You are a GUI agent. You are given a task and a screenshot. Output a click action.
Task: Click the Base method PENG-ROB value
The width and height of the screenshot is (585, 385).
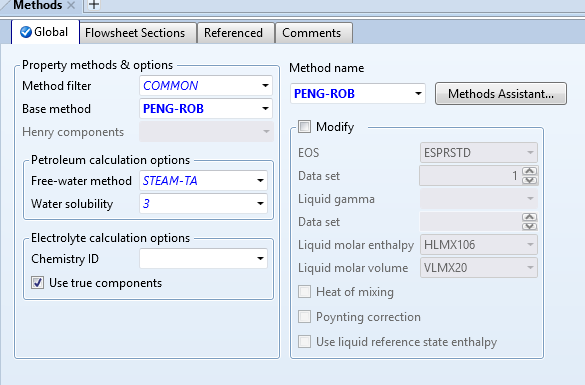click(x=173, y=109)
